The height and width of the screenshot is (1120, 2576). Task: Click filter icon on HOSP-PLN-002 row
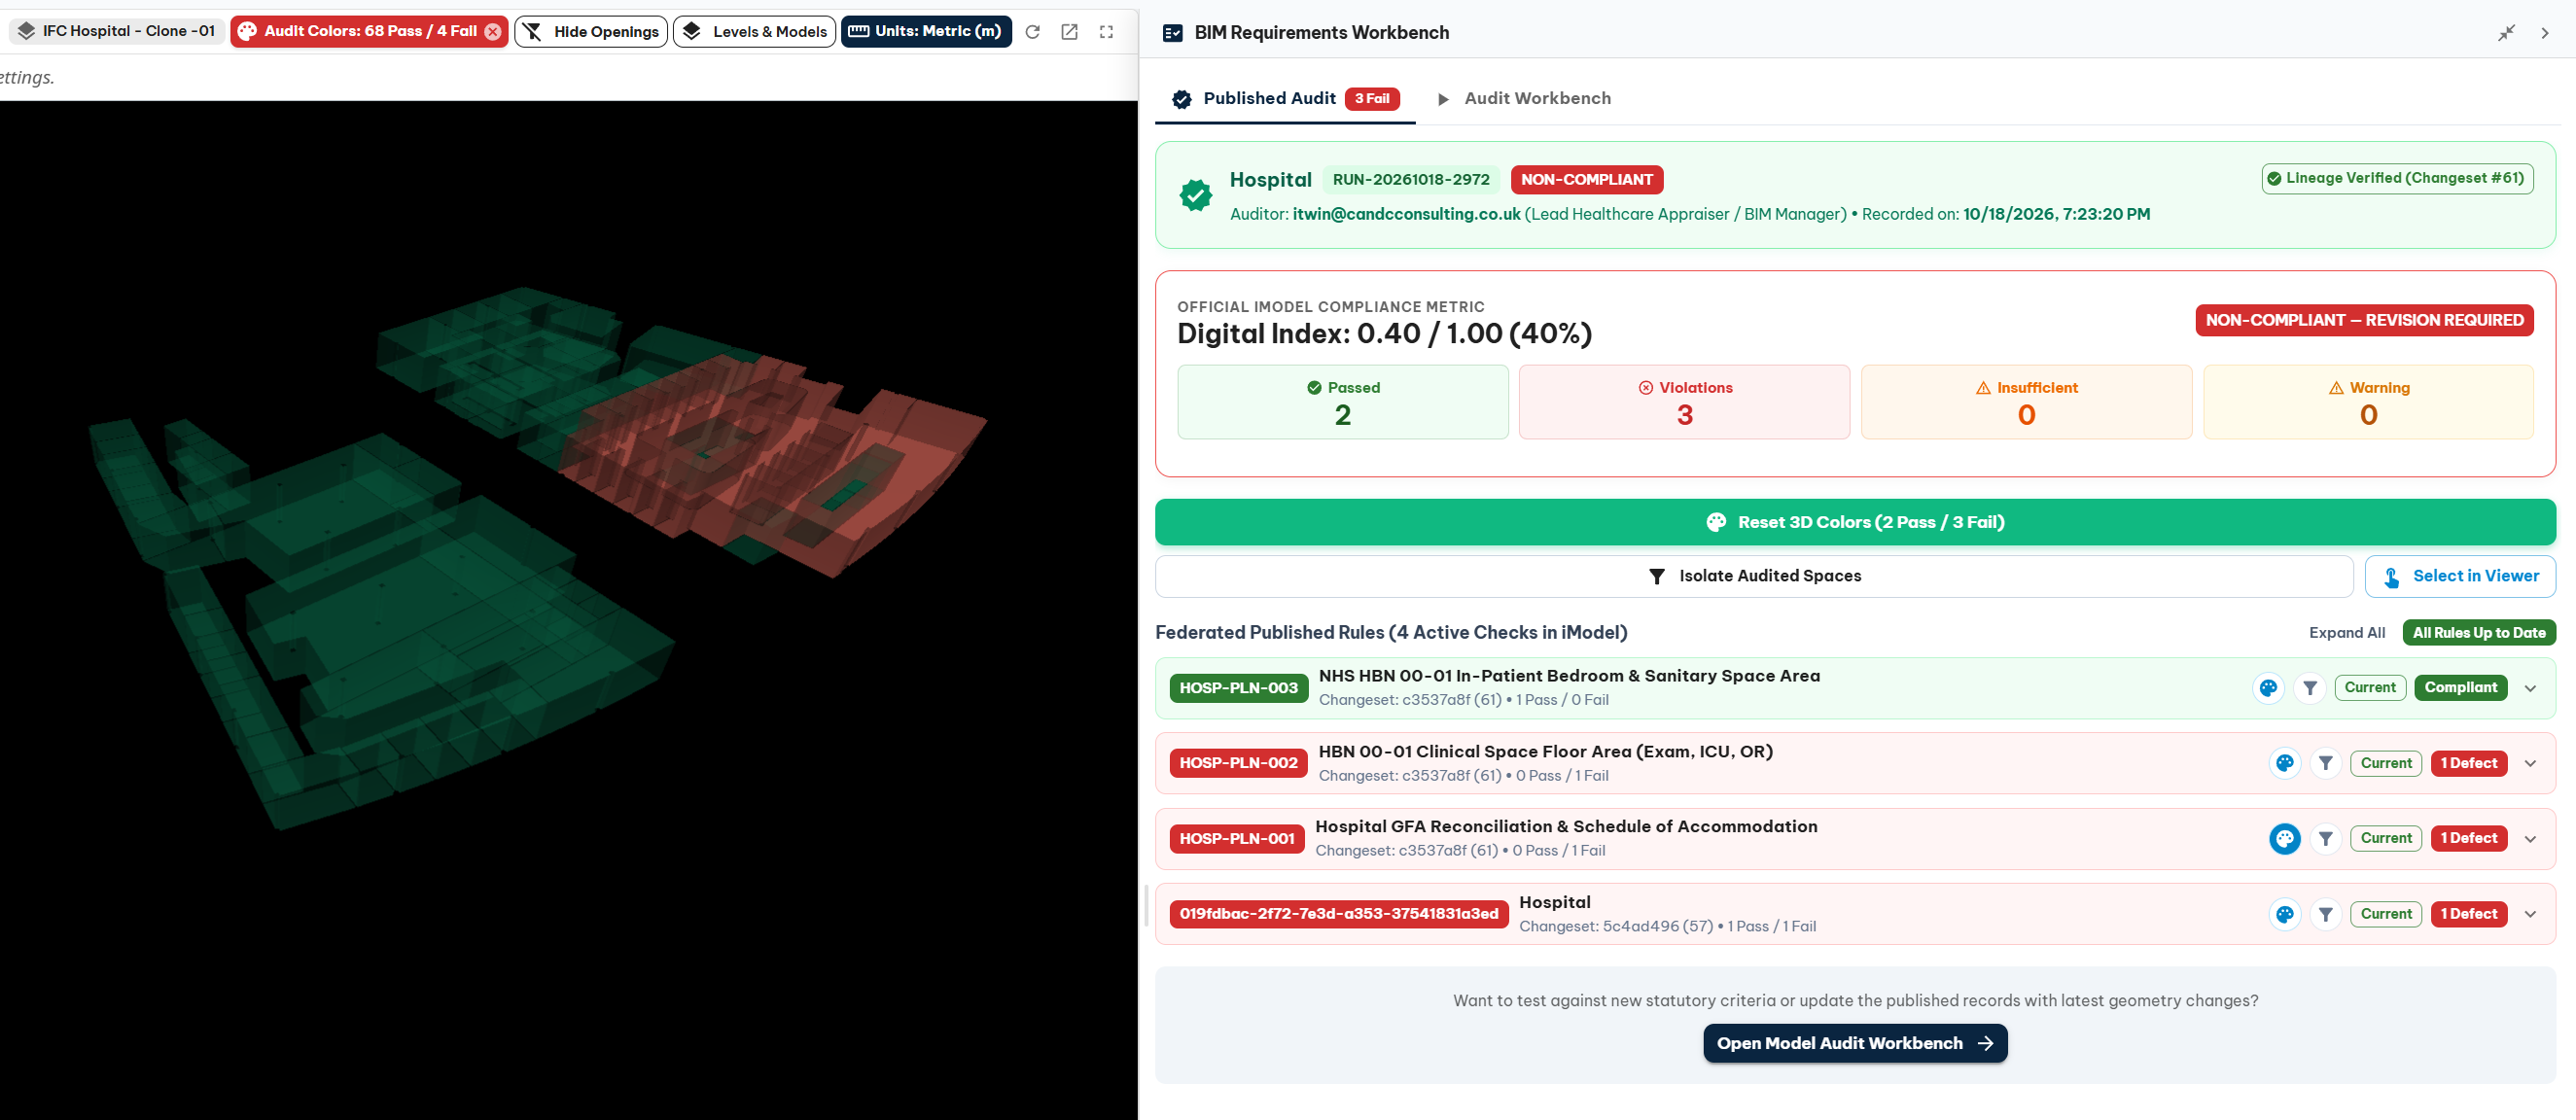click(x=2326, y=764)
